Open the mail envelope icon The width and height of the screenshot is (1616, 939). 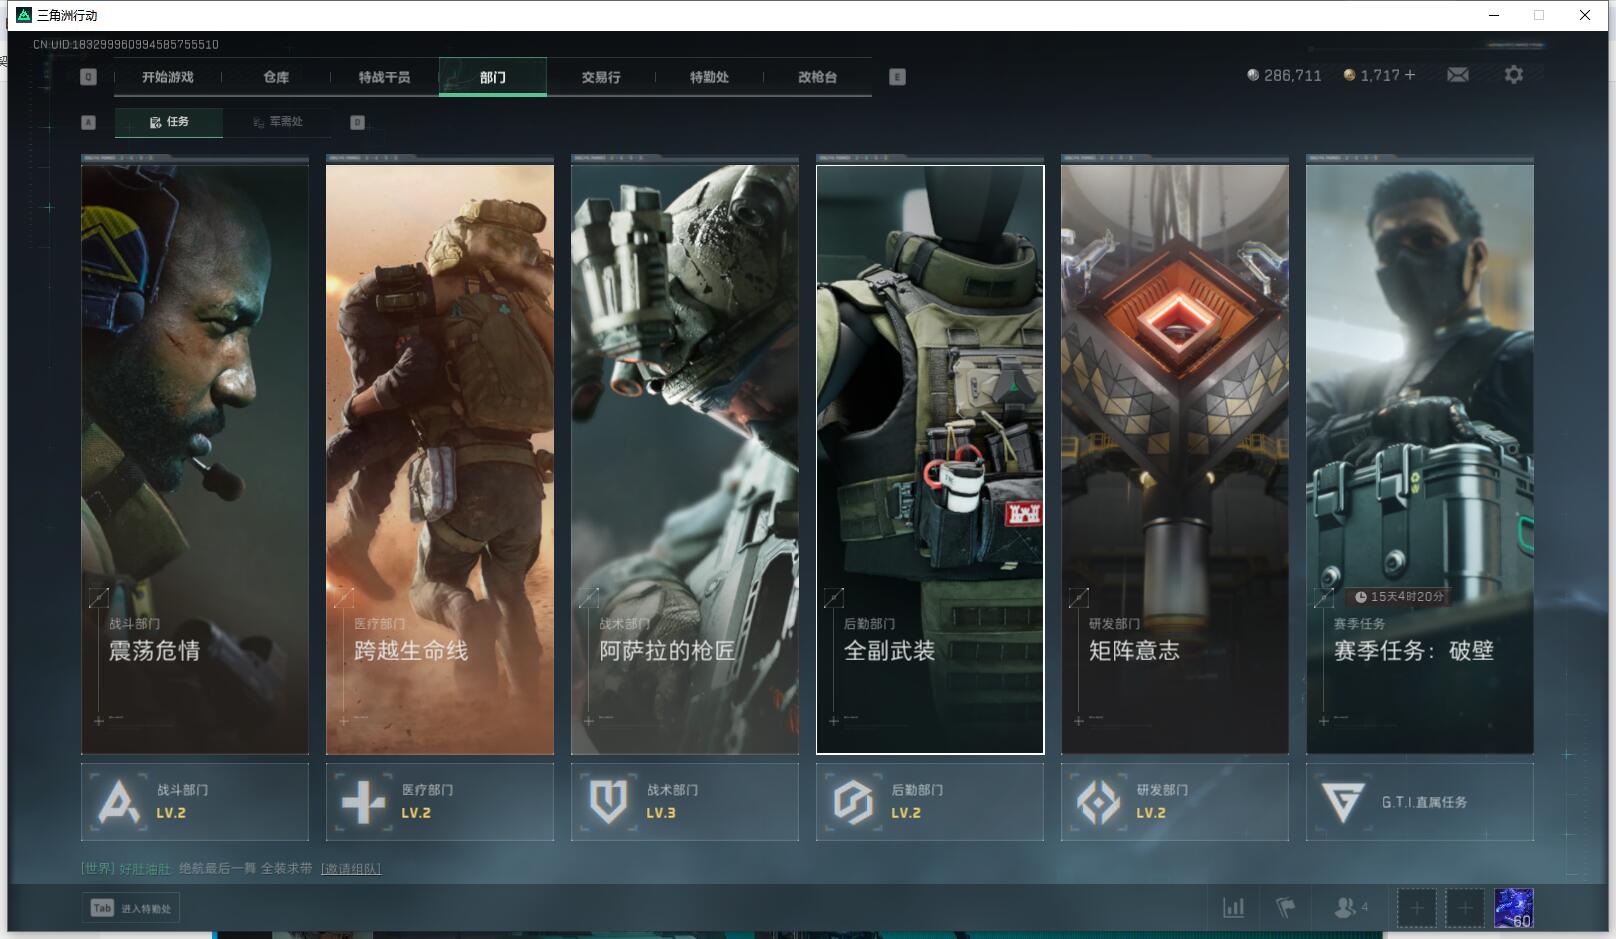click(1458, 75)
